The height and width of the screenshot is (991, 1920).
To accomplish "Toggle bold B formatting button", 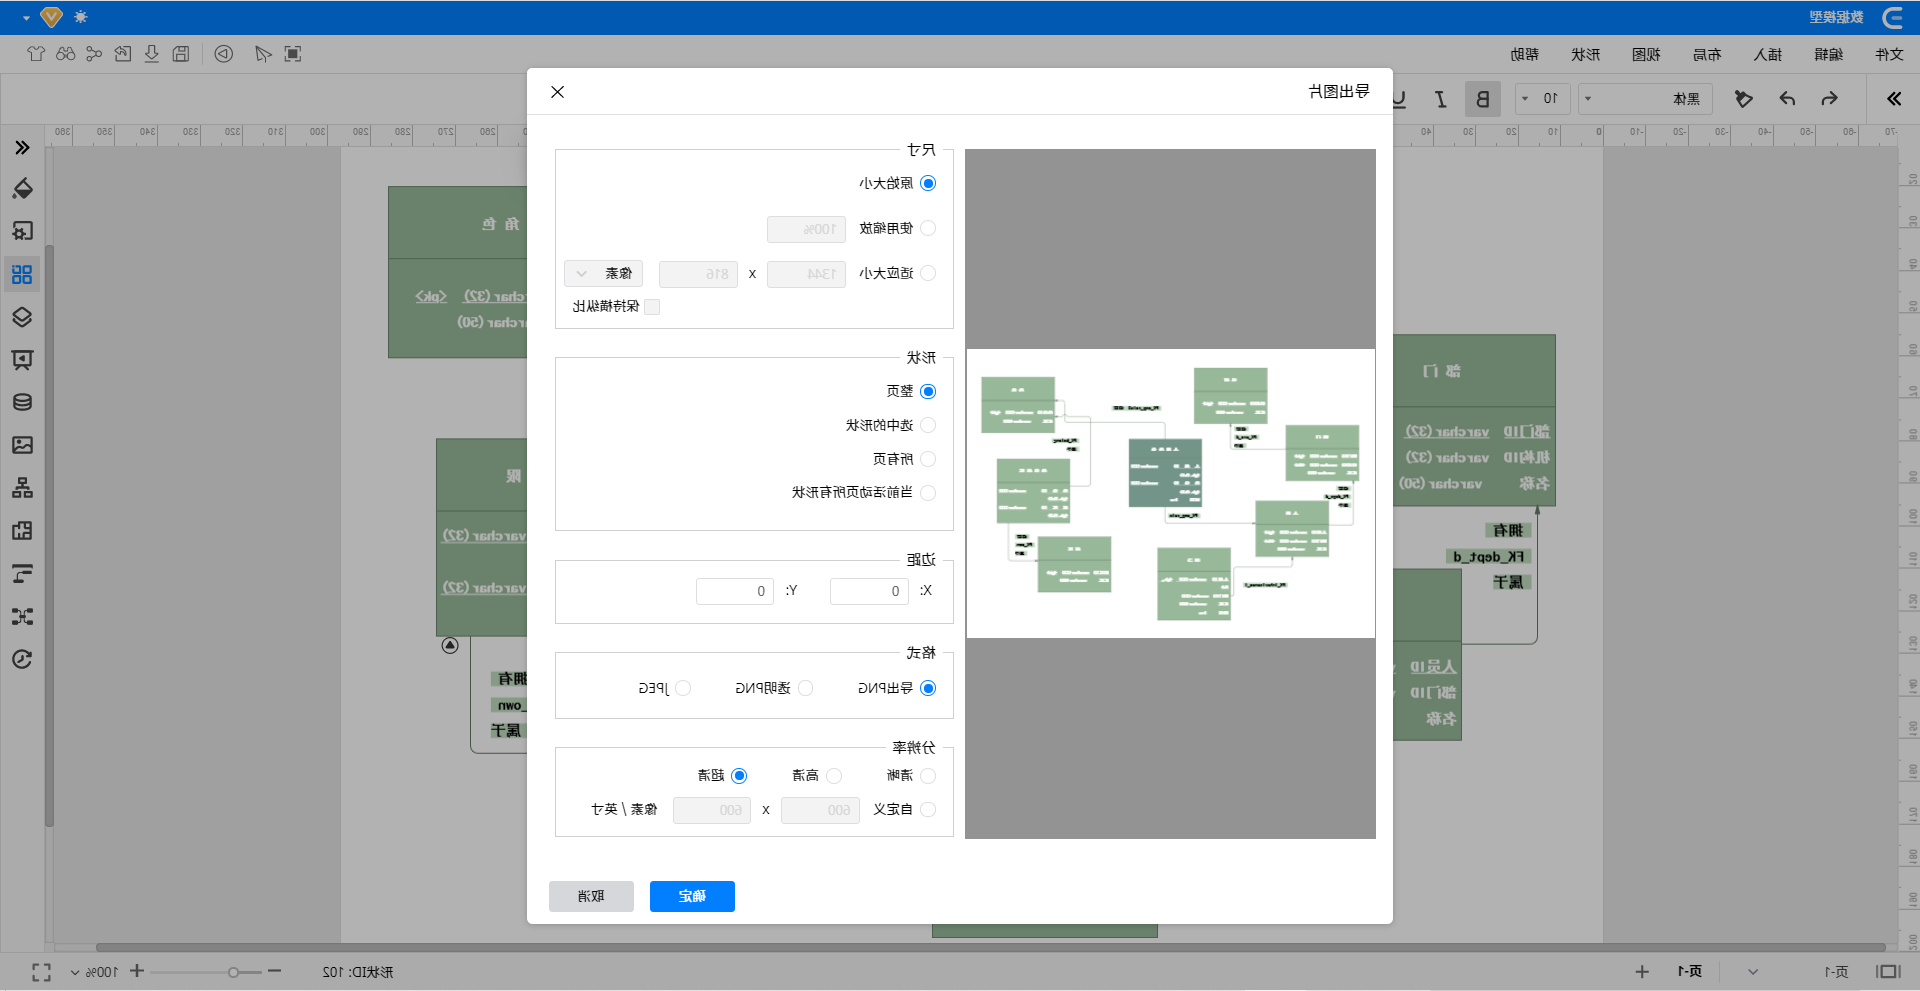I will pyautogui.click(x=1483, y=99).
